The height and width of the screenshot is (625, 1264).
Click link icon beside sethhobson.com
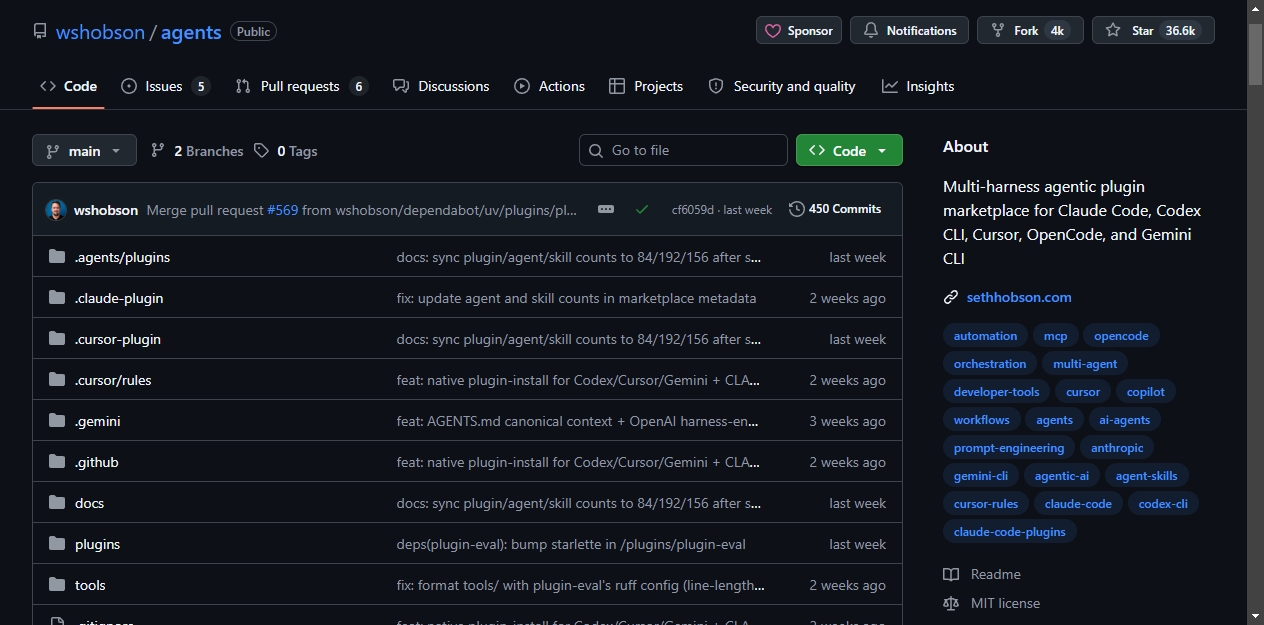(951, 297)
